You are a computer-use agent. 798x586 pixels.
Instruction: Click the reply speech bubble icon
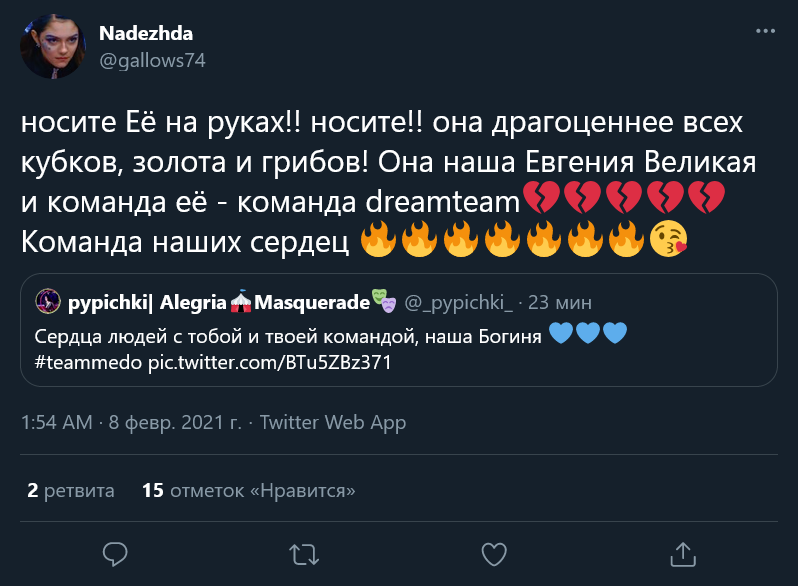tap(115, 552)
